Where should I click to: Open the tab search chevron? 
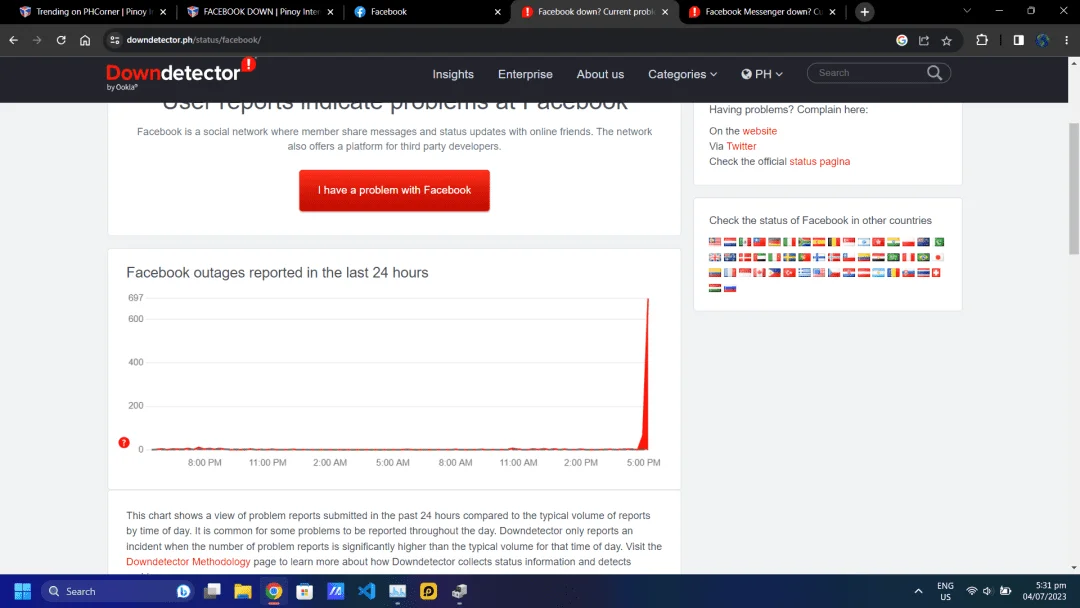click(967, 11)
